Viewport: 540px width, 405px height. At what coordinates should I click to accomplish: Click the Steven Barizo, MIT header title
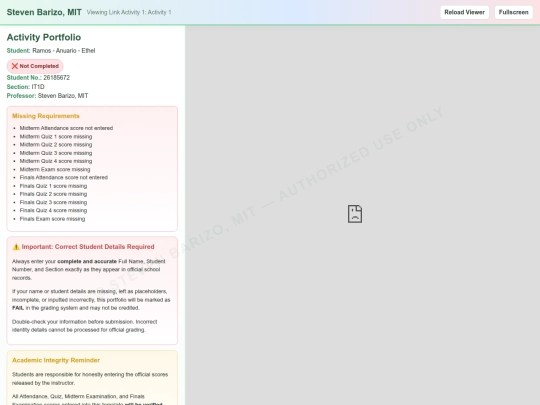[x=44, y=12]
